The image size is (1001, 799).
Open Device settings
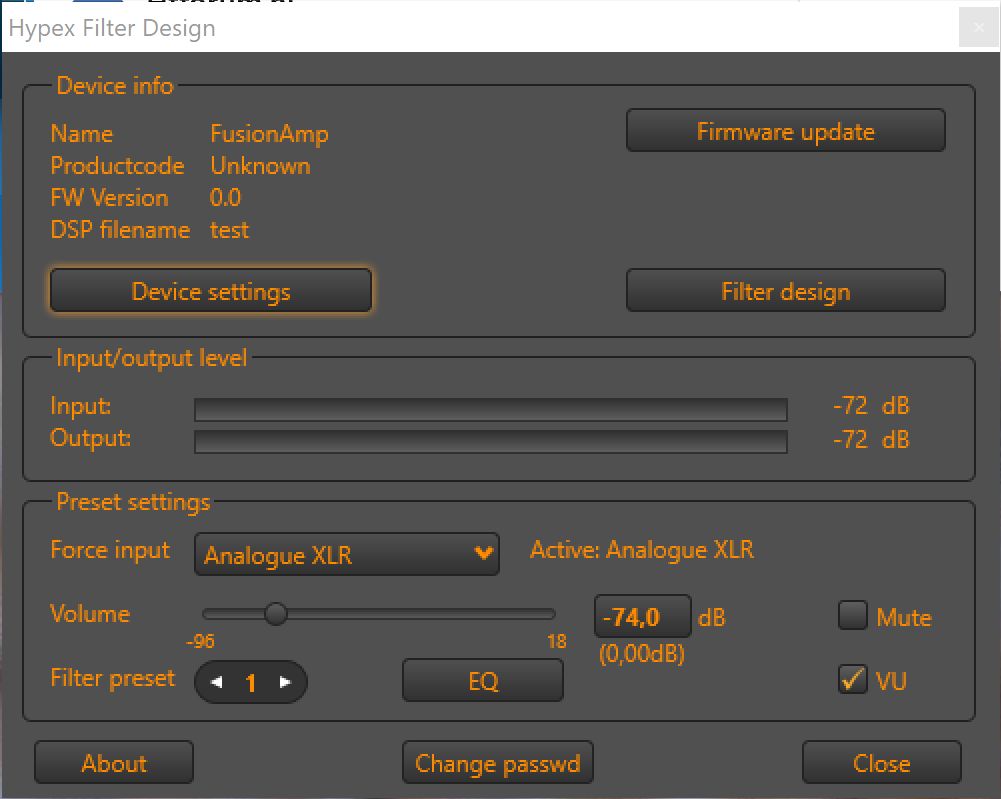tap(211, 291)
